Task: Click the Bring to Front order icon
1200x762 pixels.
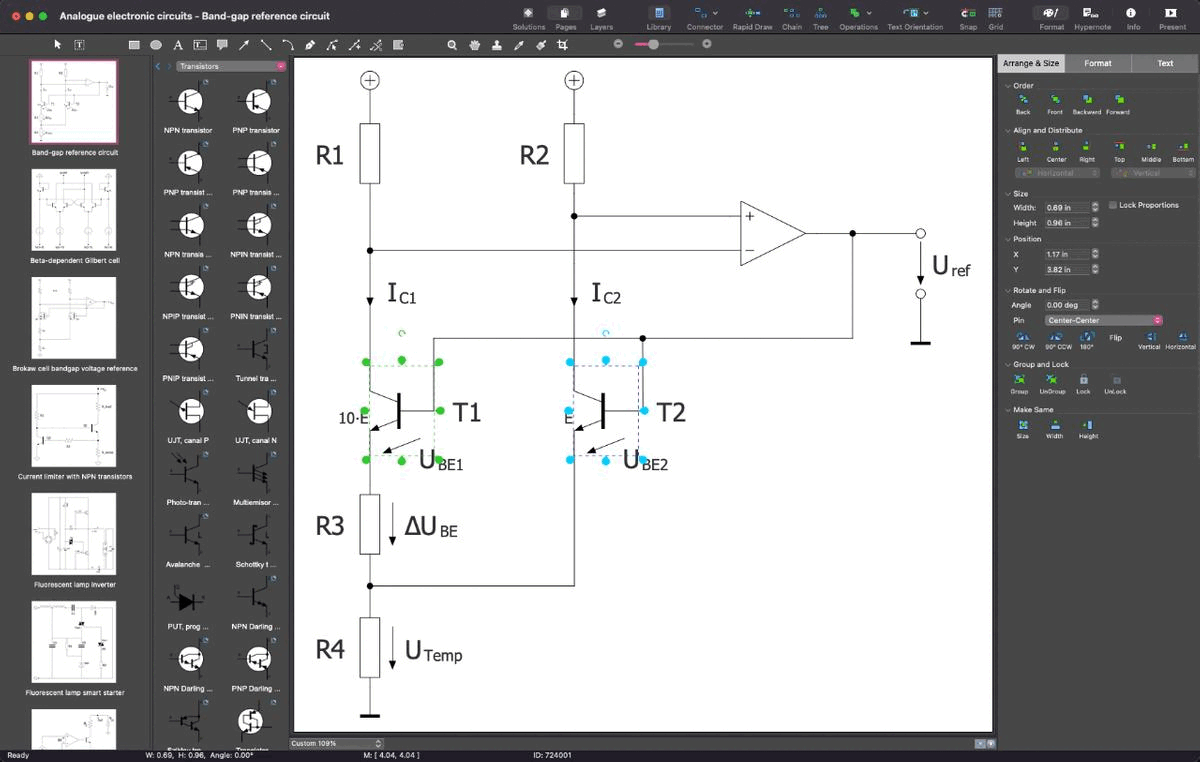Action: click(x=1055, y=100)
